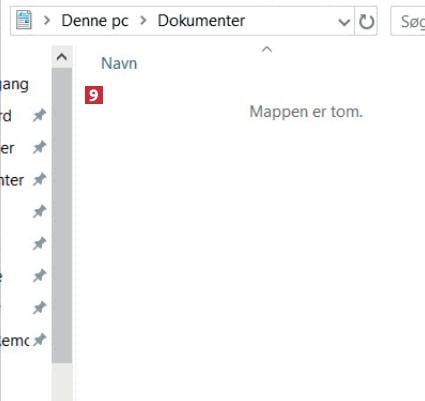Screen dimensions: 425x401
Task: Open the sidebar entry showing "emc"
Action: tap(15, 340)
